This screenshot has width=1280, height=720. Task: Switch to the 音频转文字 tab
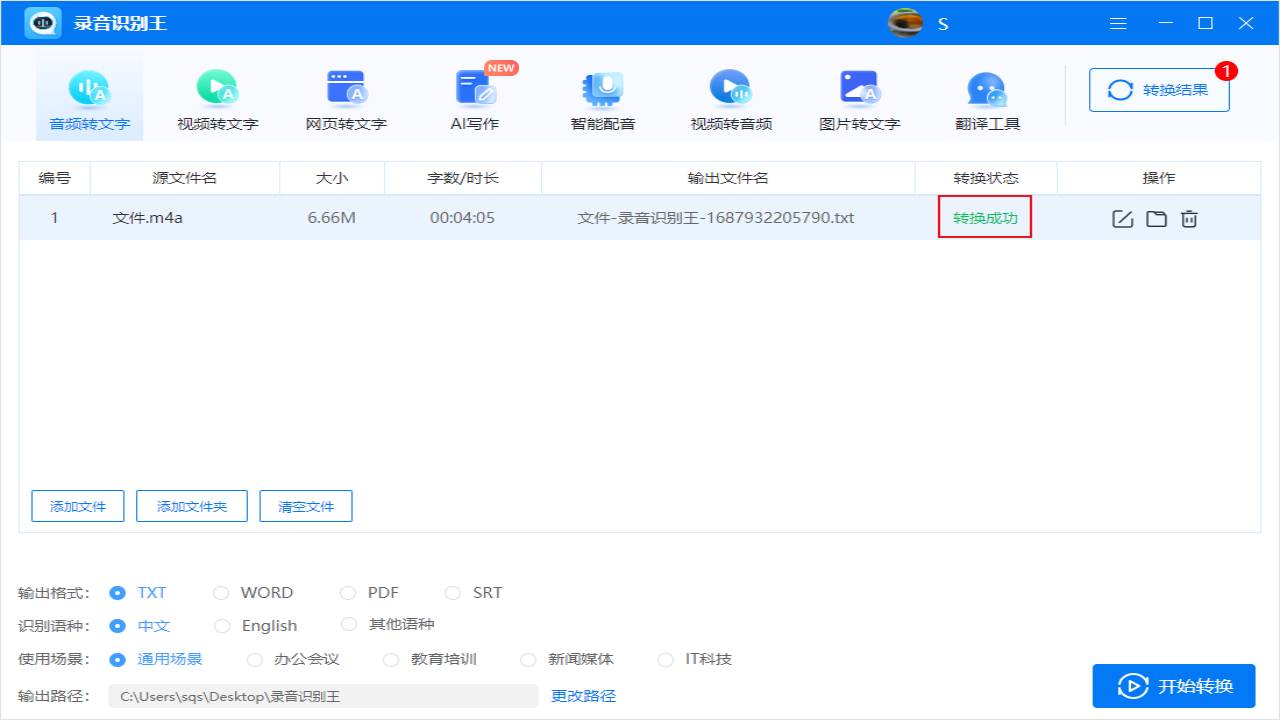point(89,95)
